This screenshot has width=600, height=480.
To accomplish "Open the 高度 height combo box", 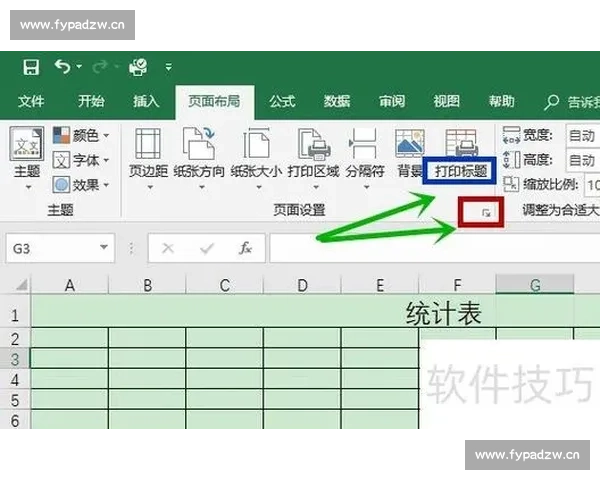I will pos(582,160).
